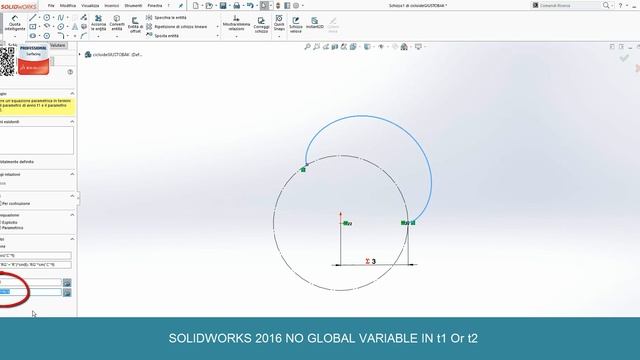Click the Rebuild traffic light icon
This screenshot has width=640, height=360.
(278, 6)
